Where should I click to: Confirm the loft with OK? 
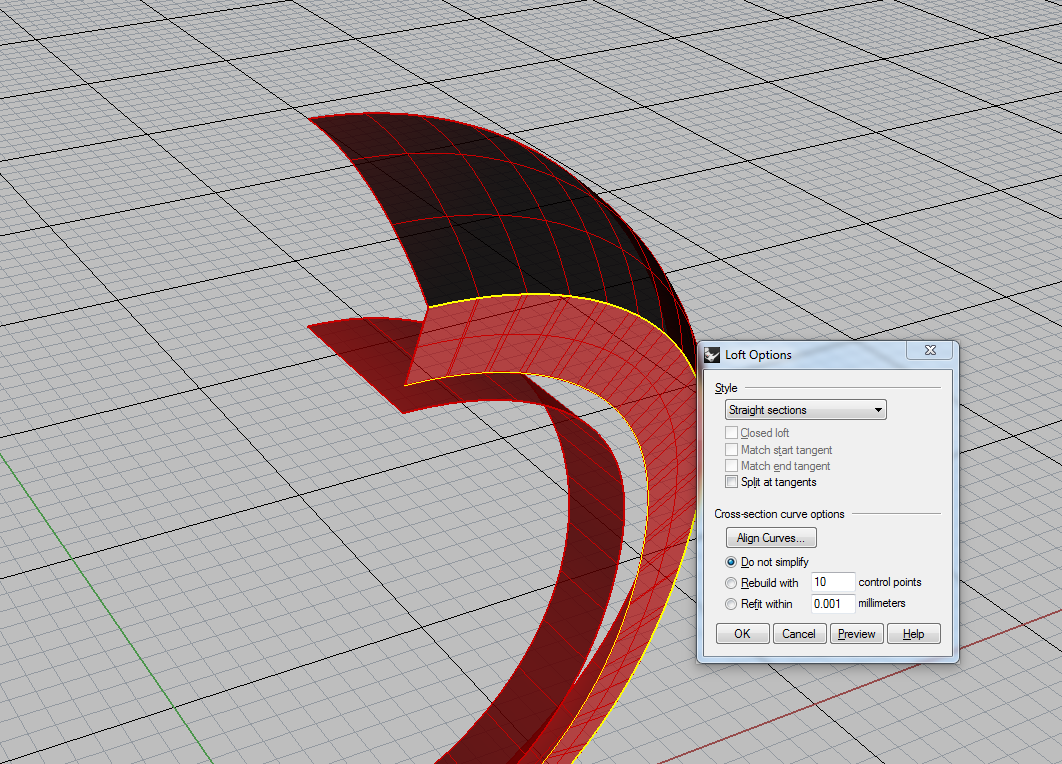(742, 634)
